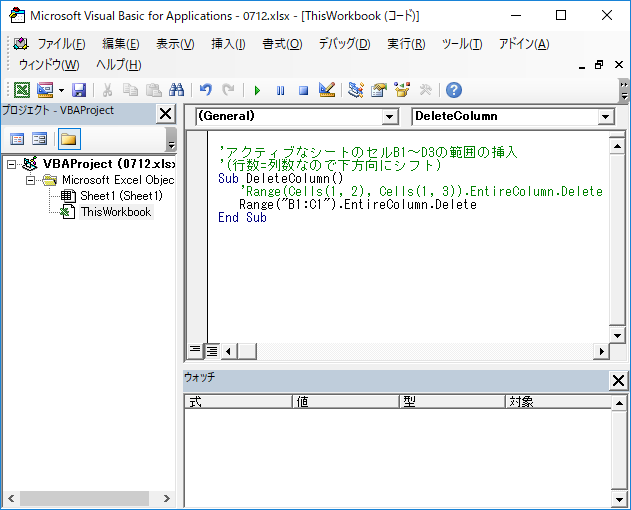Click the Reset stop icon

pos(304,90)
